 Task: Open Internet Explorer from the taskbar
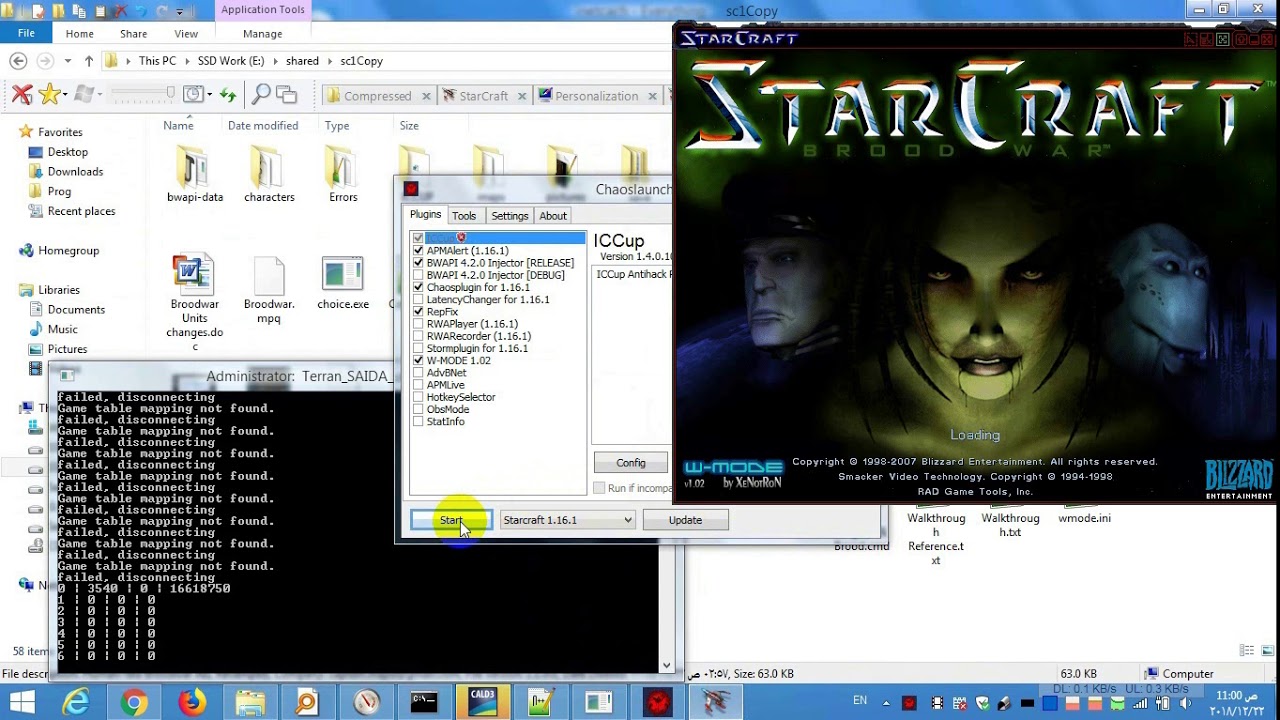(x=76, y=702)
